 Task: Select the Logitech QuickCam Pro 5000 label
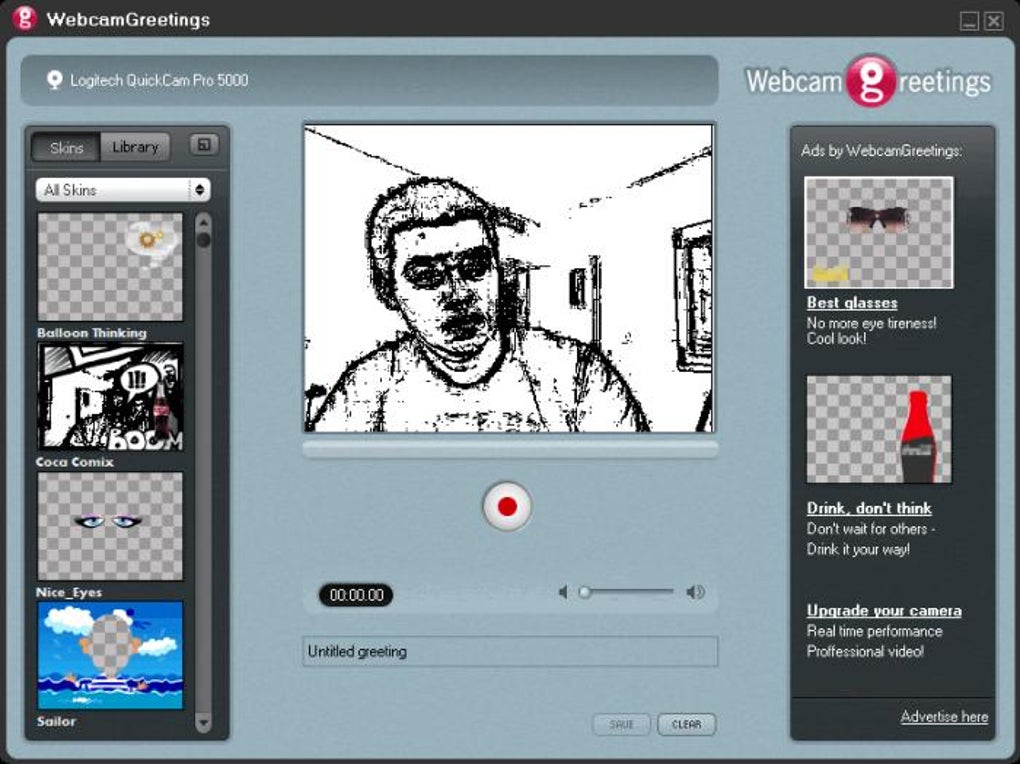(159, 80)
